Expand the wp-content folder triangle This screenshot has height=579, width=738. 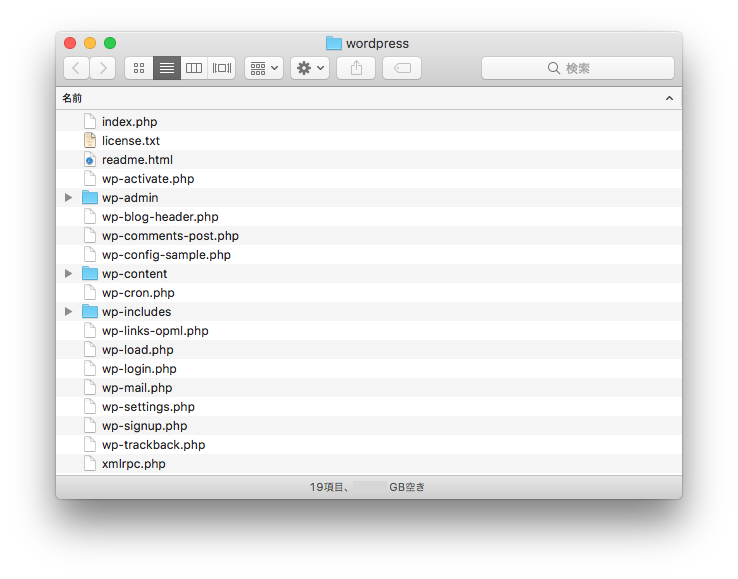68,273
